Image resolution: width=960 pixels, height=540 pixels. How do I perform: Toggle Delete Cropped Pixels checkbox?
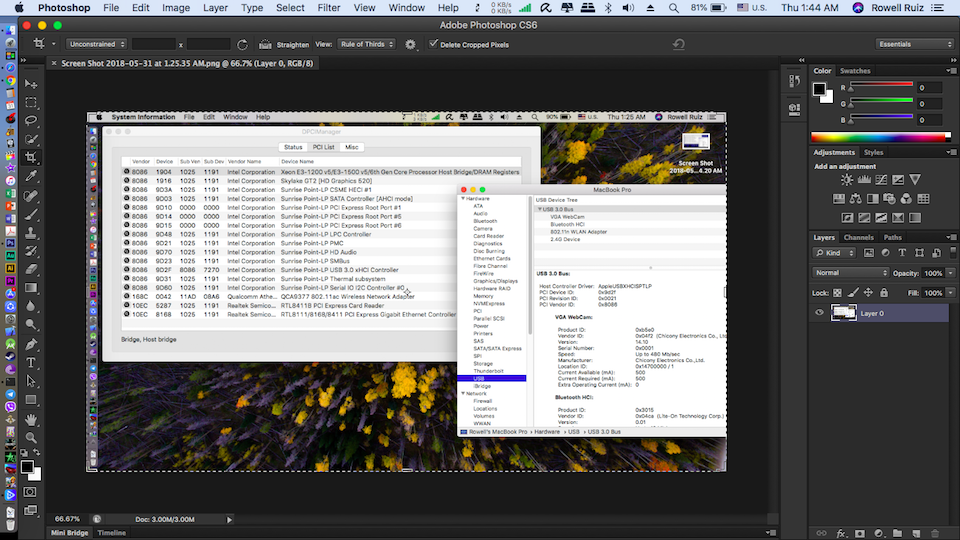tap(433, 43)
